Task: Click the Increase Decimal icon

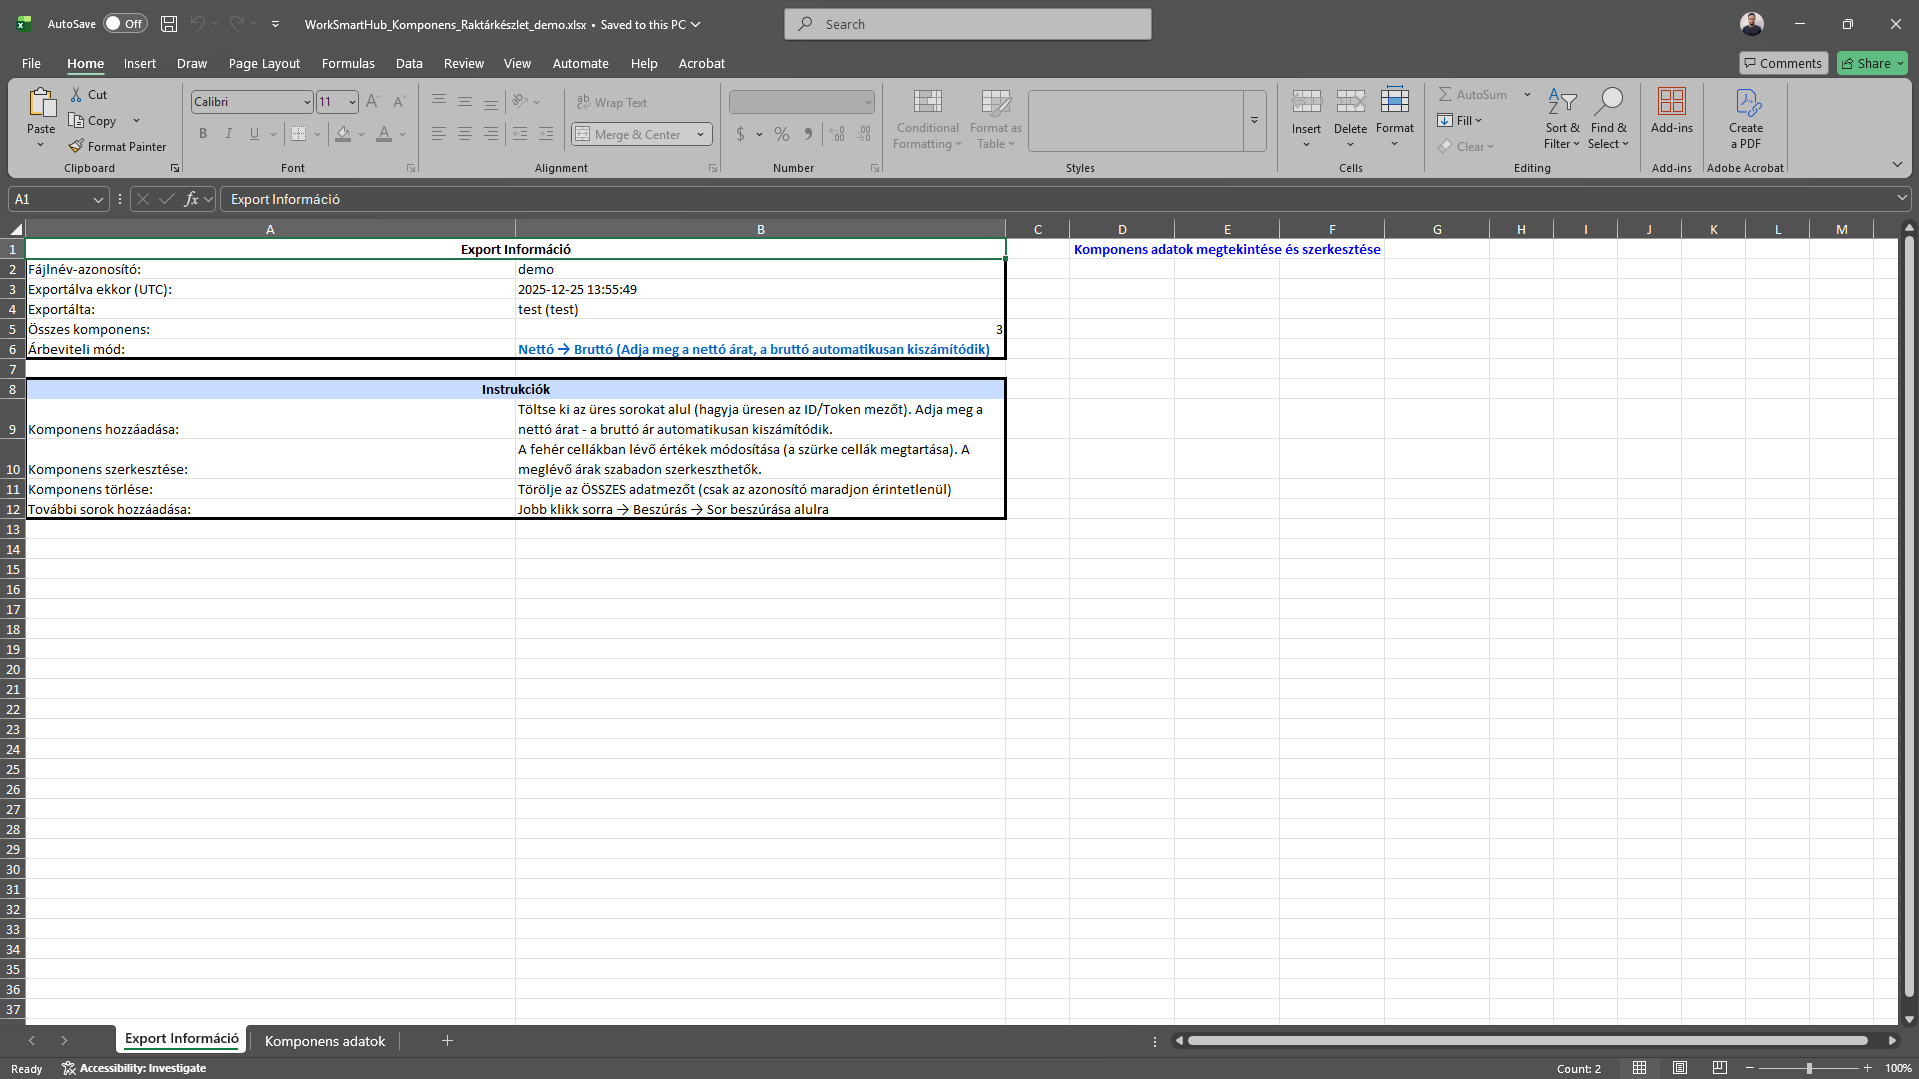Action: coord(838,134)
